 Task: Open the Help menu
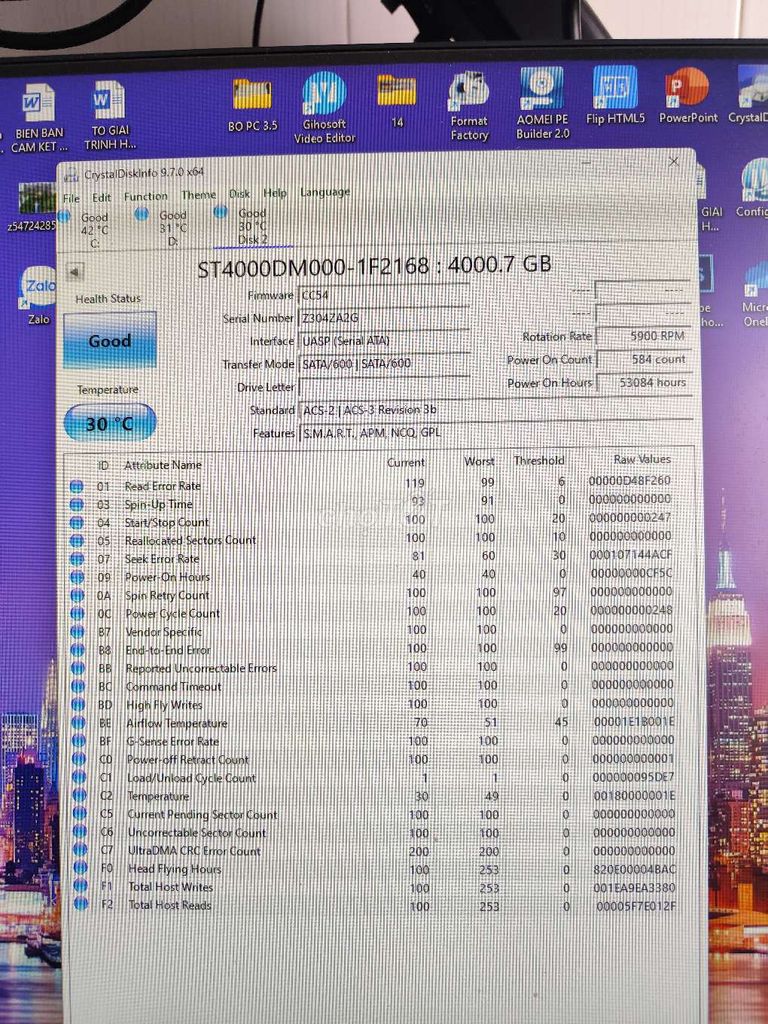click(275, 193)
